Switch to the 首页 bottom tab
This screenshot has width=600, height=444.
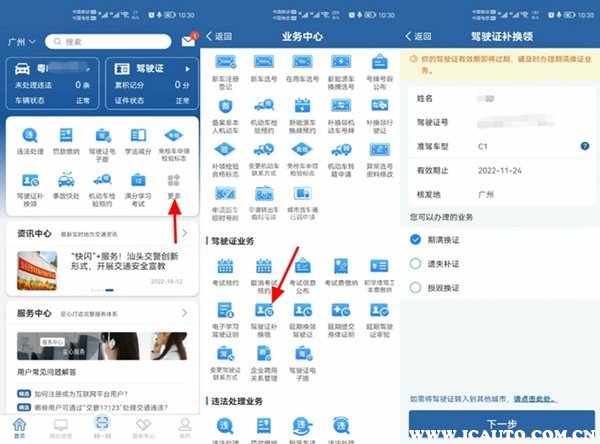19,427
